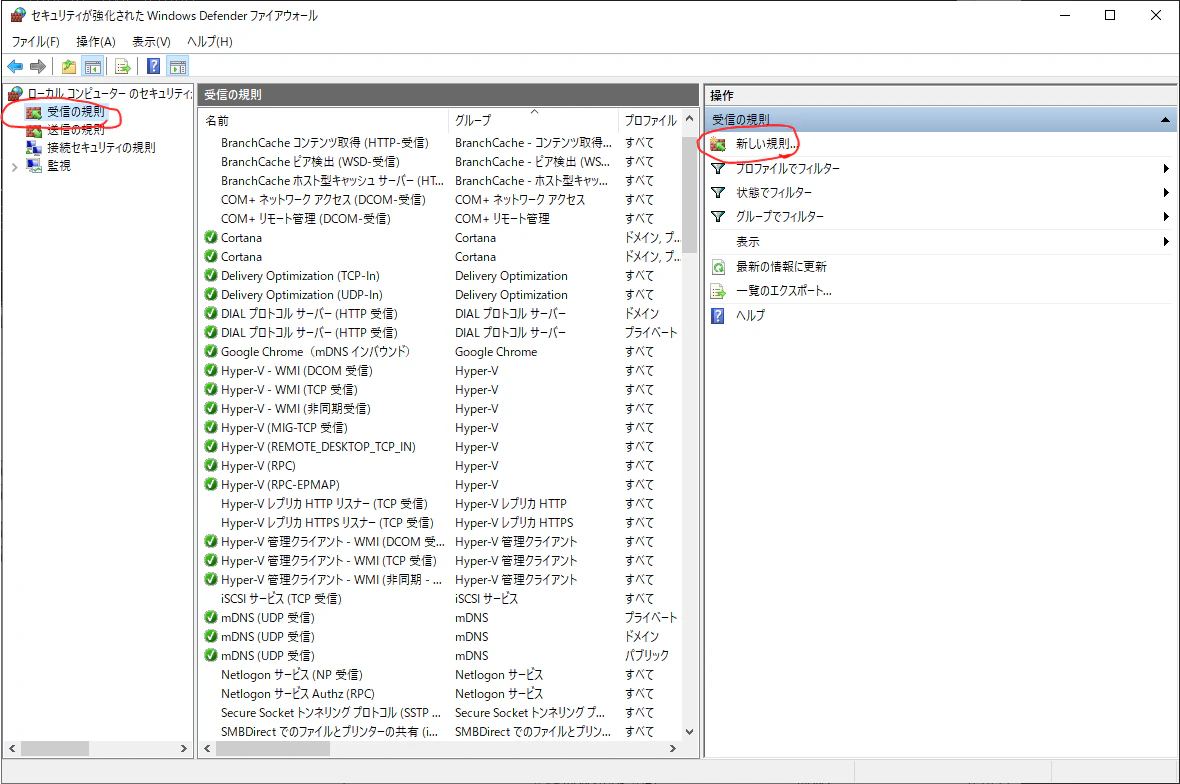Click the up-one-level folder toolbar icon
1180x784 pixels.
click(68, 67)
